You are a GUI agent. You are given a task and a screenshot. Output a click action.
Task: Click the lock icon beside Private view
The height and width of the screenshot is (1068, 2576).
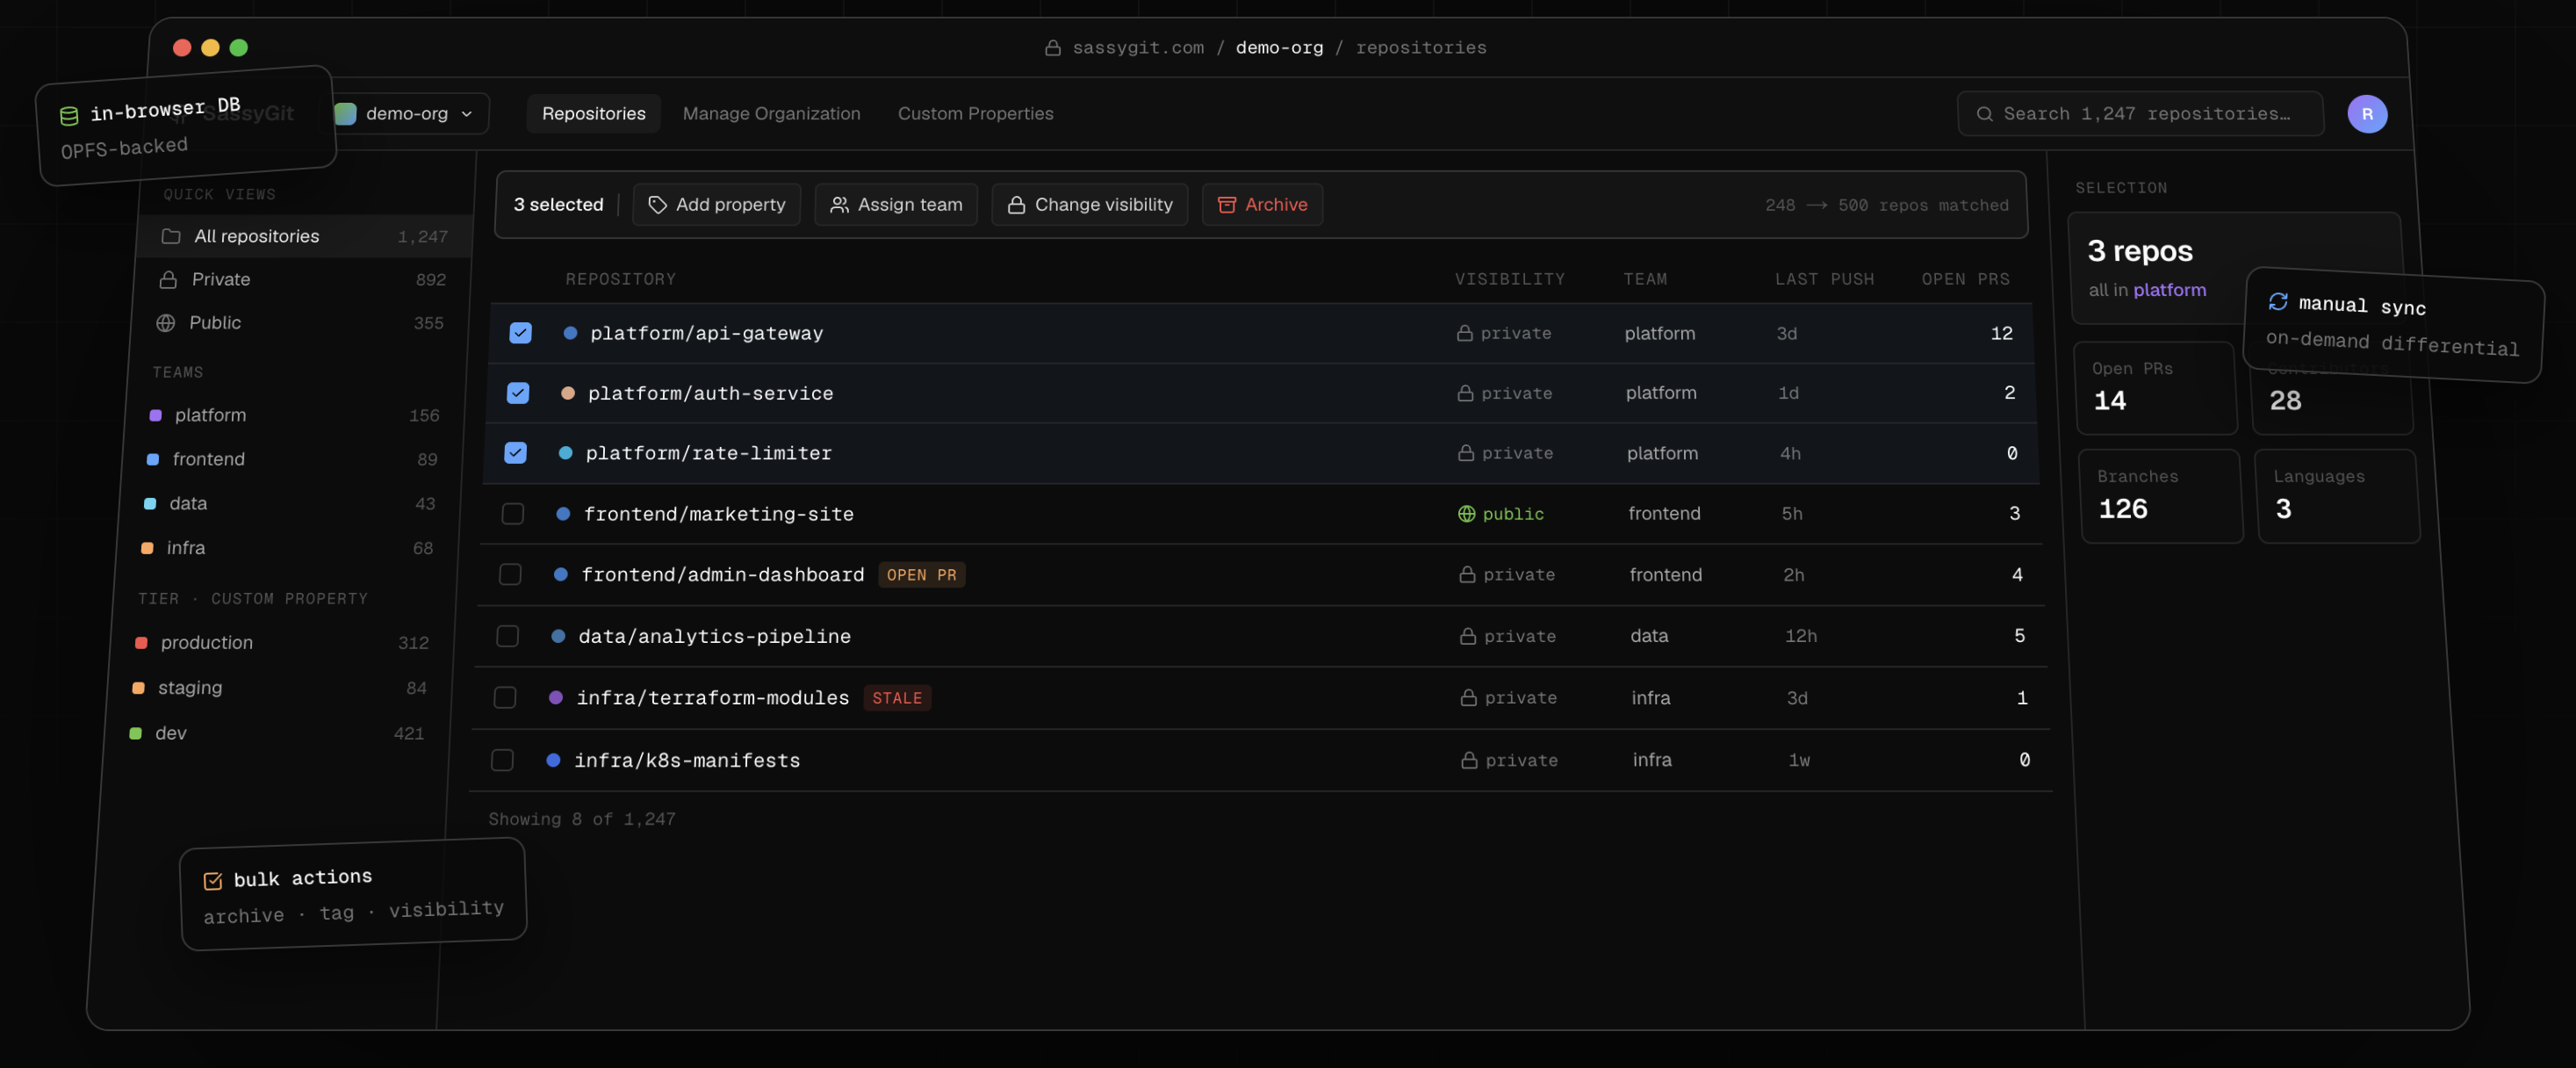168,280
